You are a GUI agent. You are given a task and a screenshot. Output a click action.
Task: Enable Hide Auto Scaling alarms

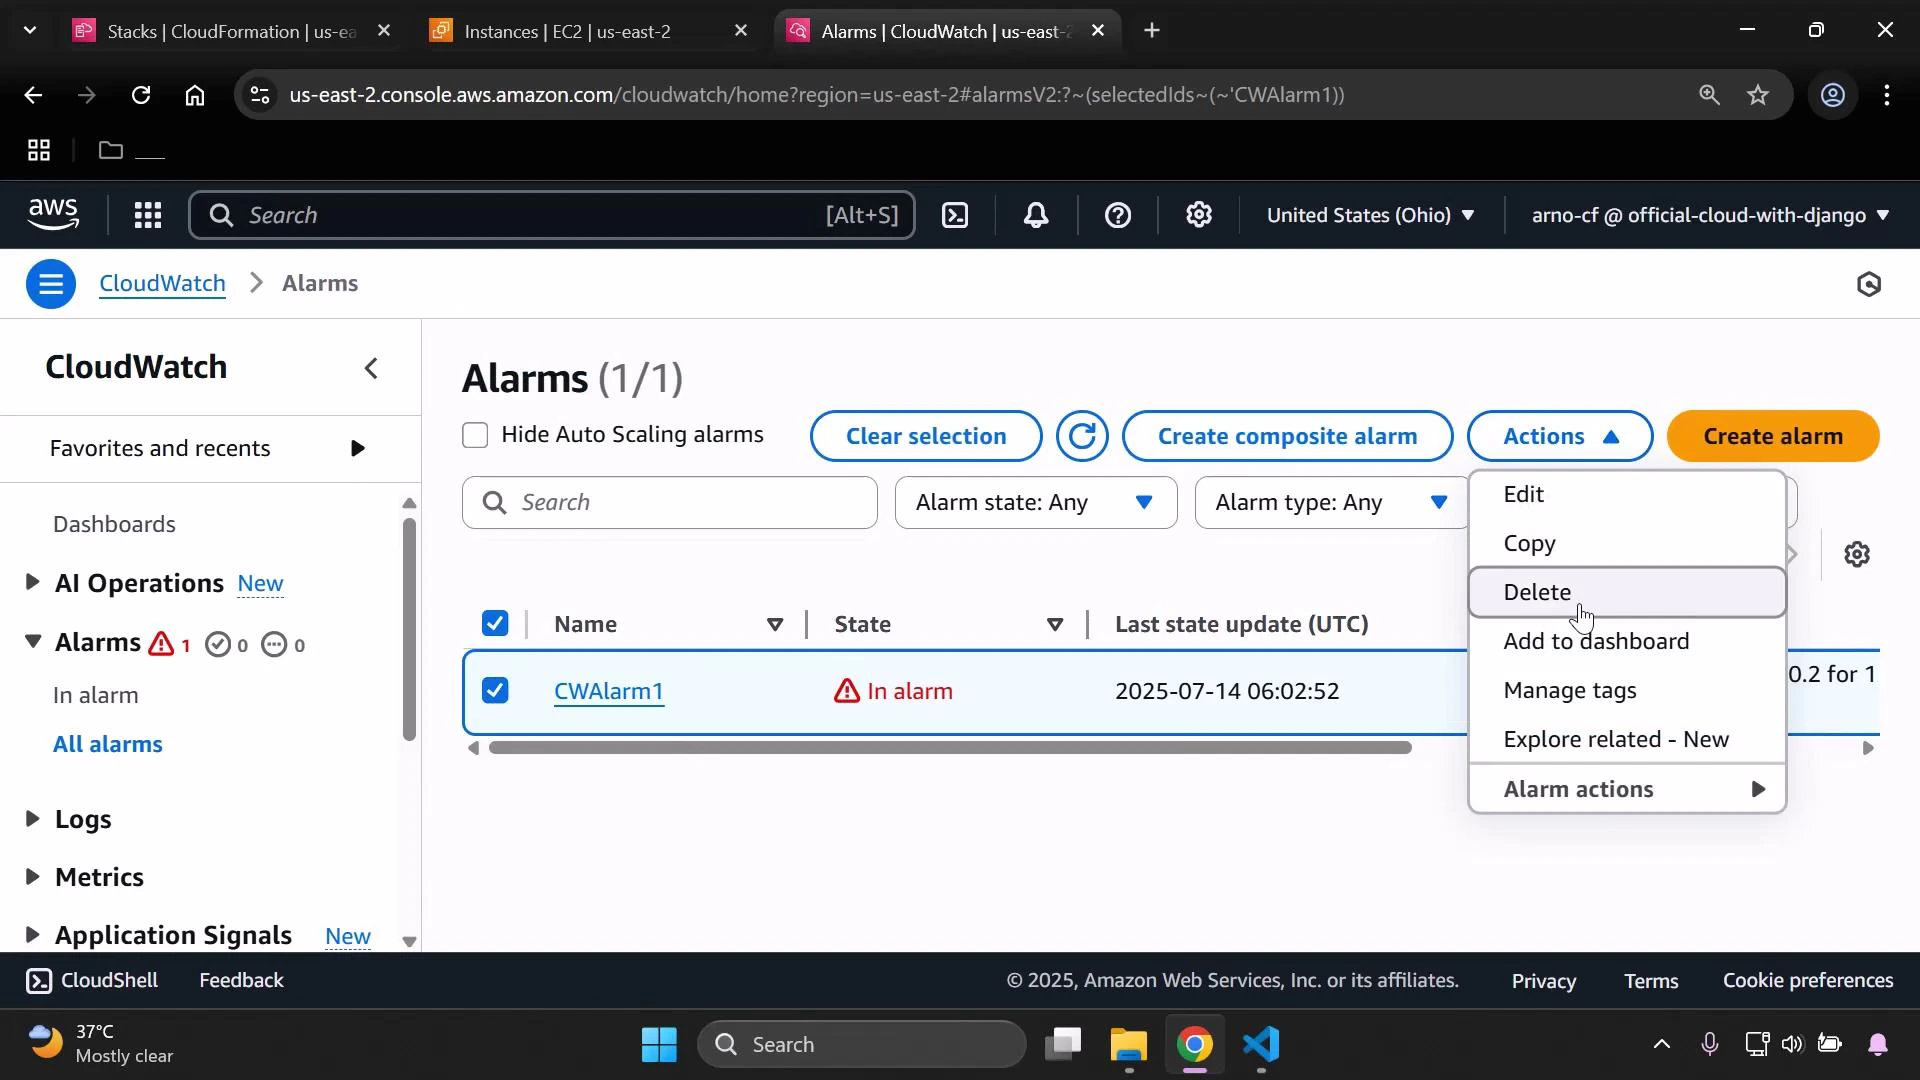pos(475,435)
